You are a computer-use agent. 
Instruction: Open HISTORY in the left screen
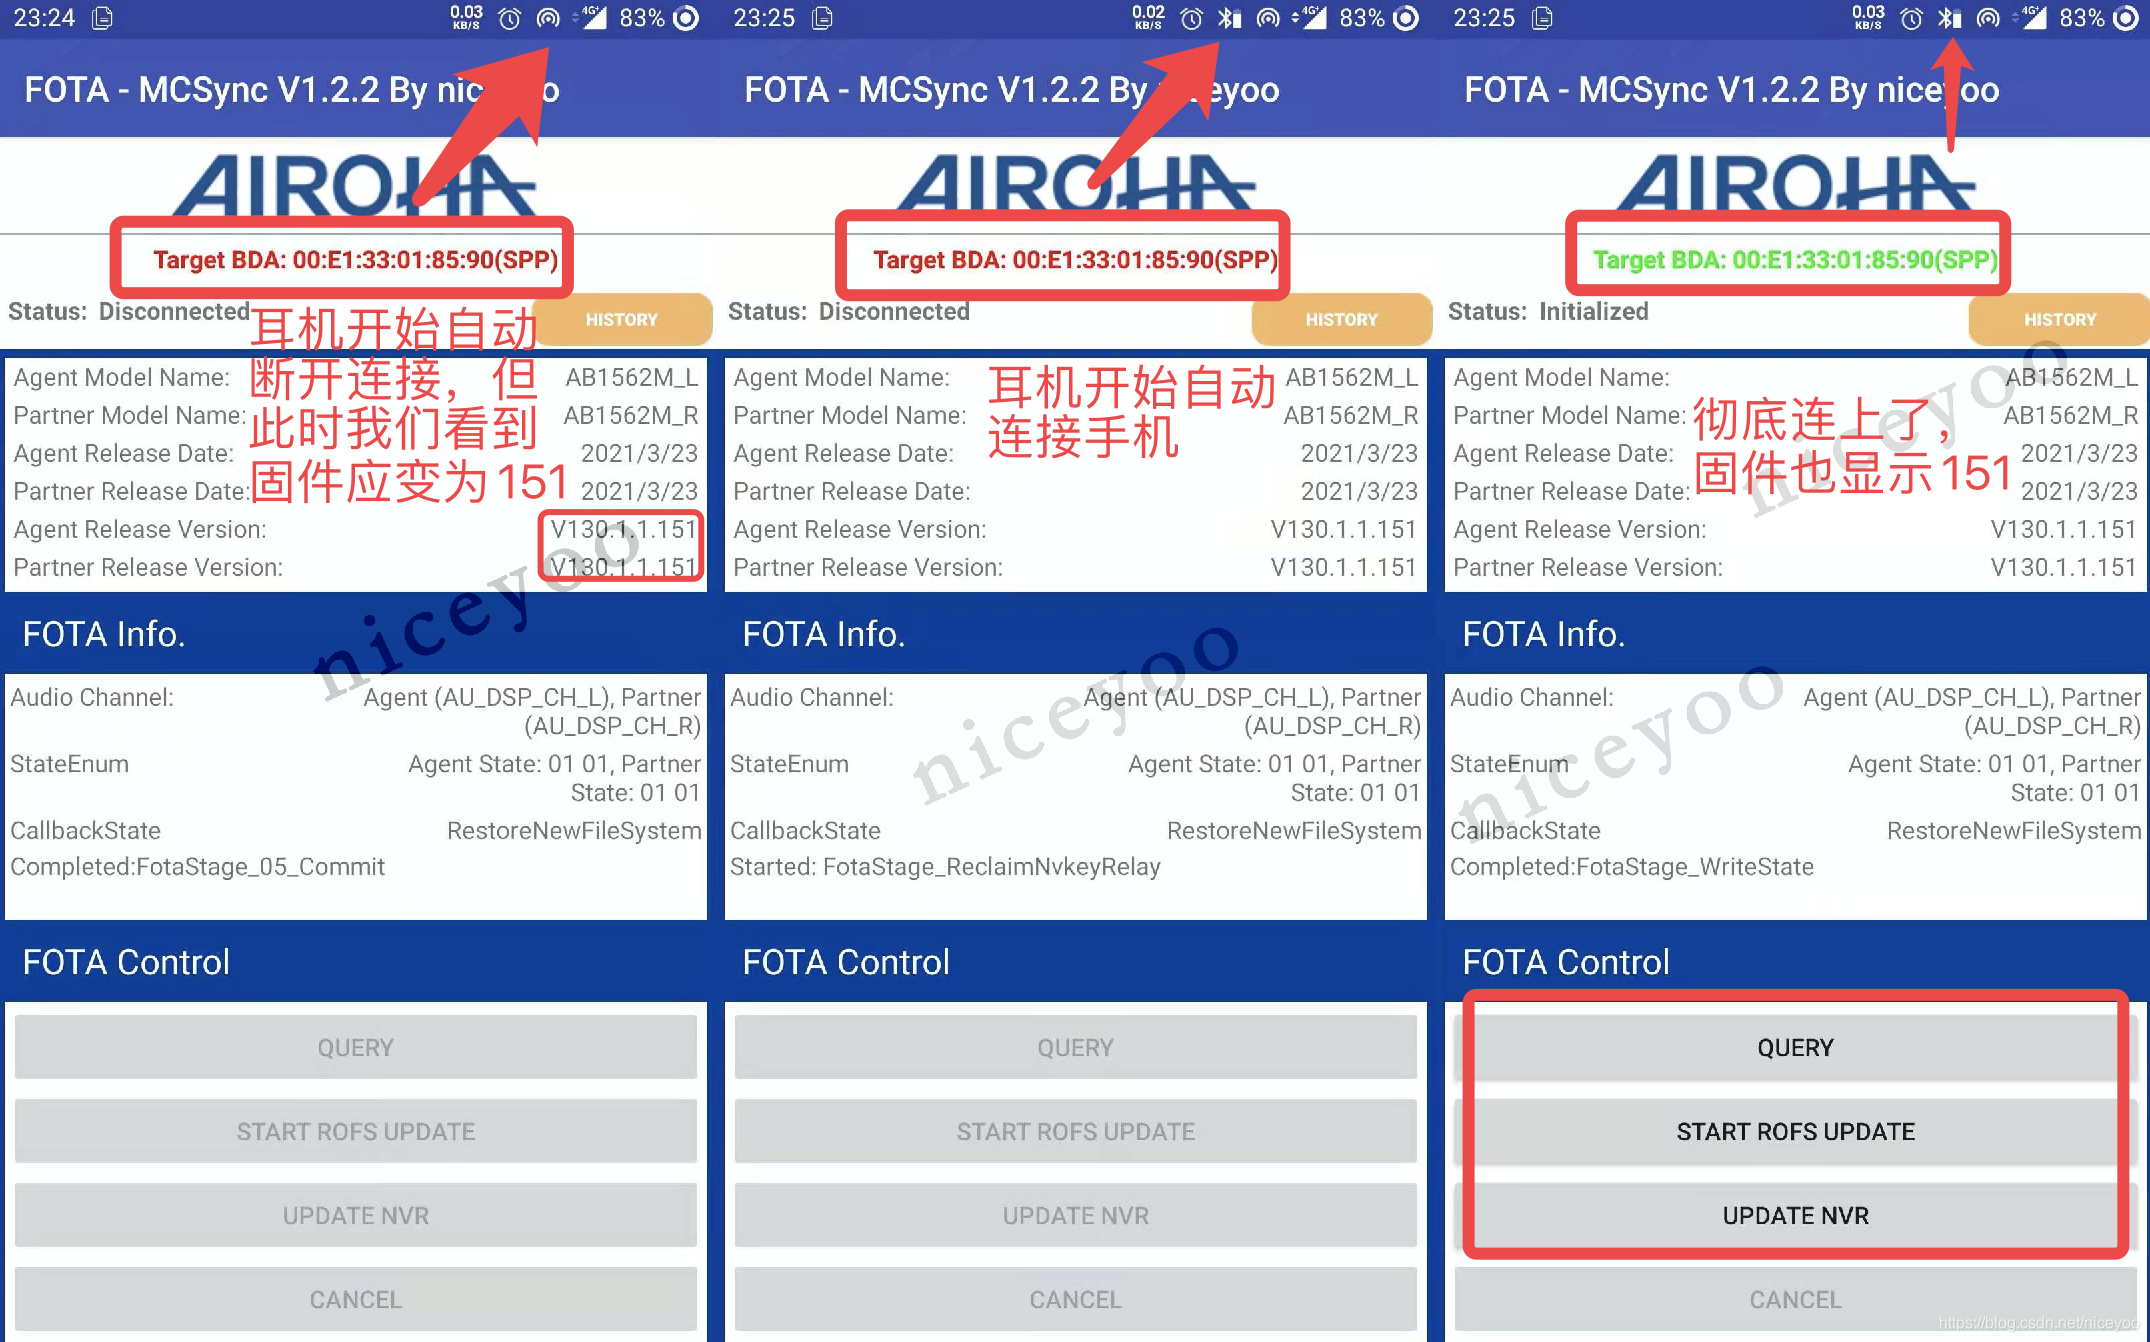point(622,319)
